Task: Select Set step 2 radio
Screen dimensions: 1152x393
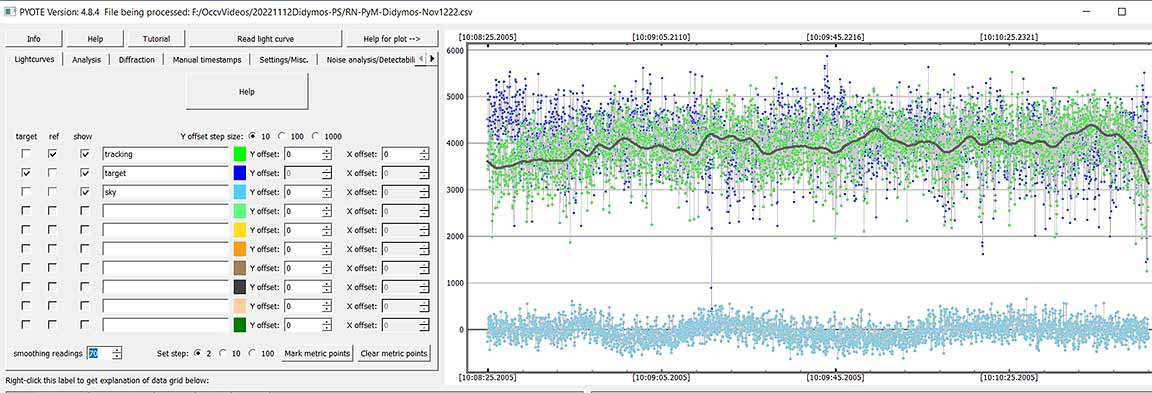Action: 198,353
